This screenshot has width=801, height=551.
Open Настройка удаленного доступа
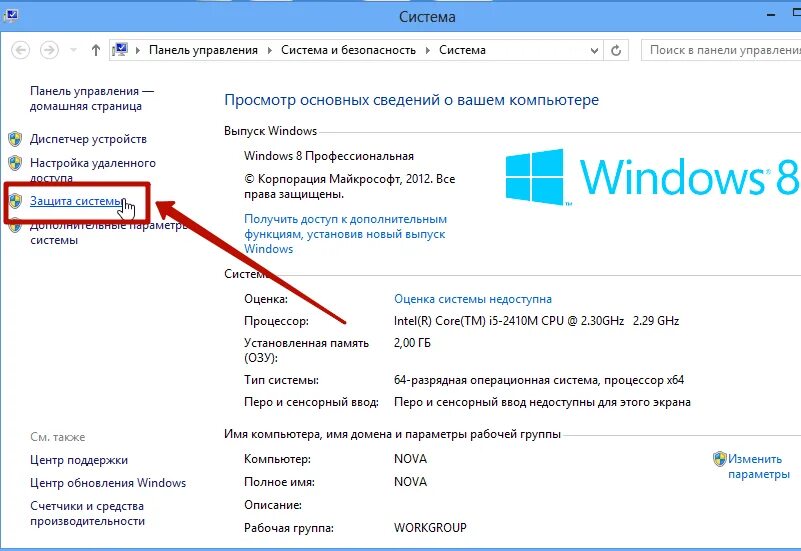[x=93, y=170]
